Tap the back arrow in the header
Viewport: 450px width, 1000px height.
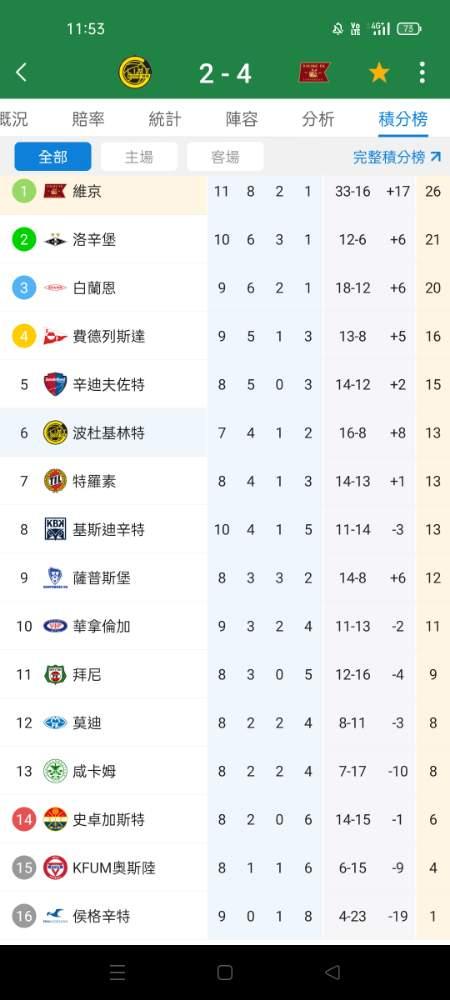coord(21,73)
